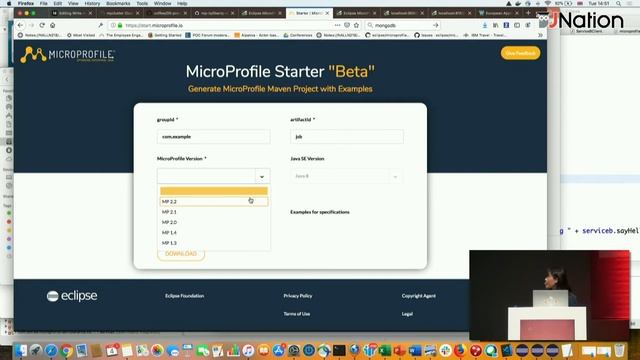Save page to Pocket icon
Screen dimensions: 640x360
(347, 25)
